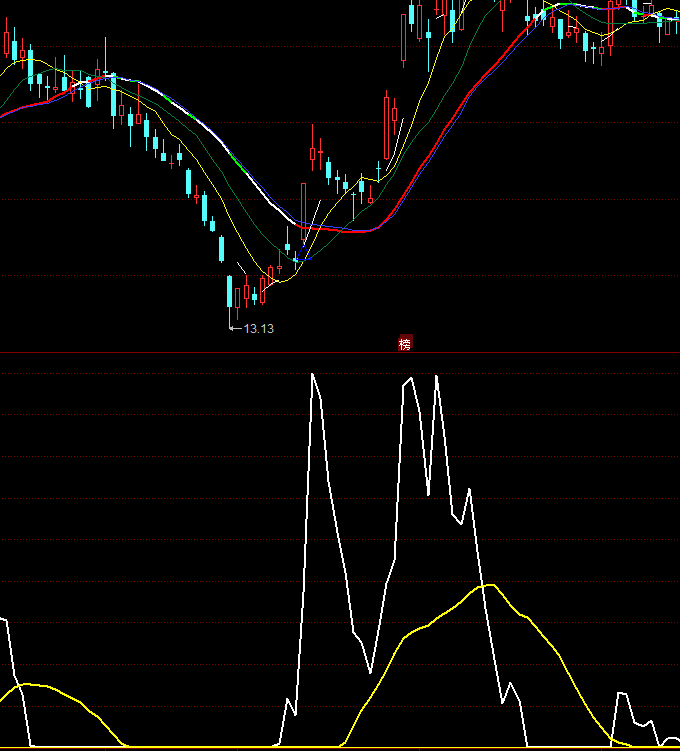Image resolution: width=680 pixels, height=751 pixels.
Task: Click the red candle with long upper wick after bottom
Action: pos(313,152)
